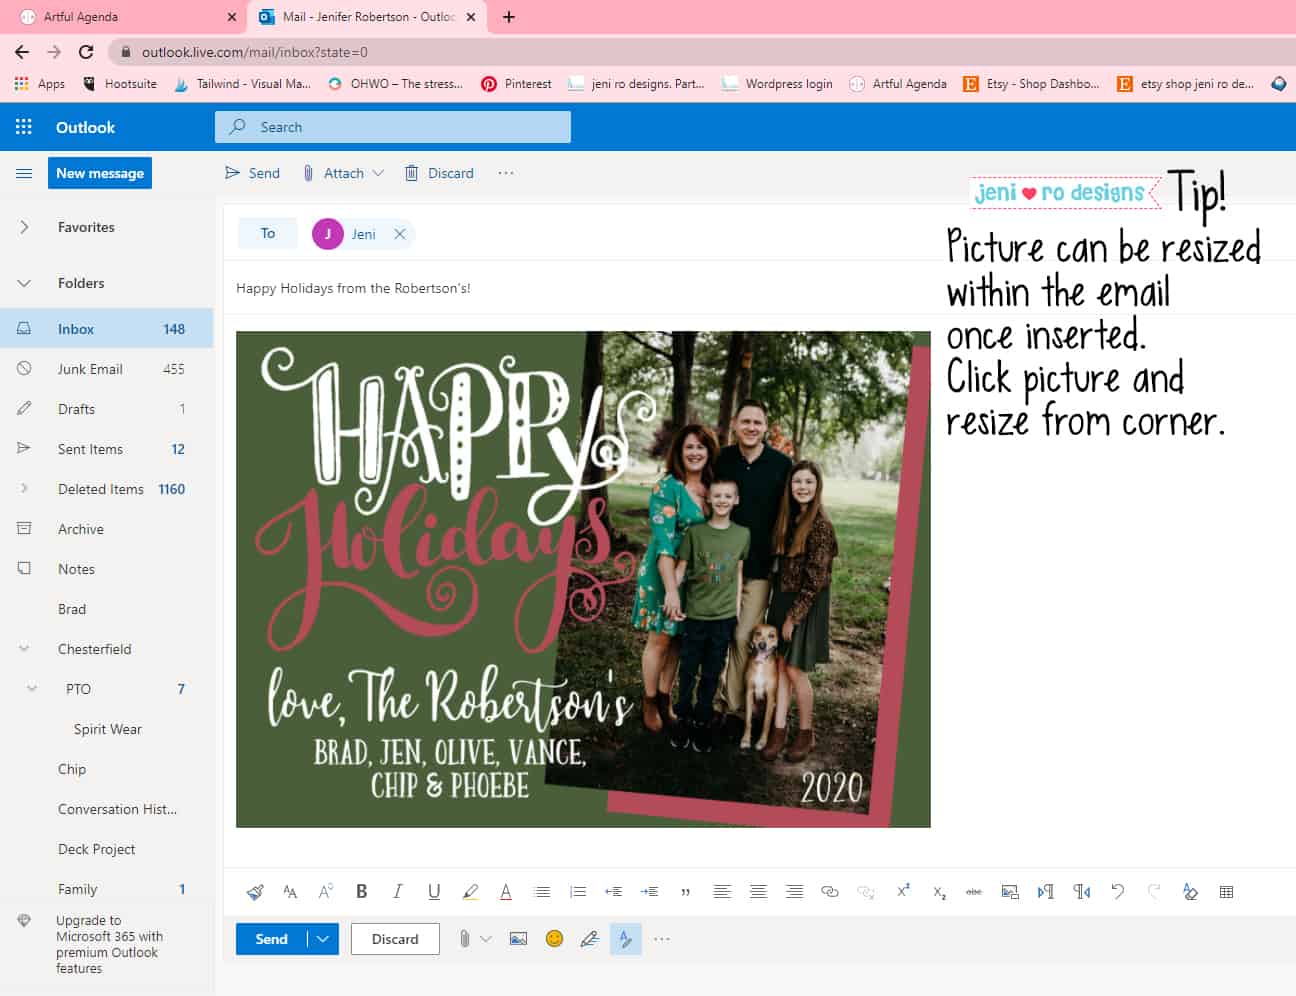This screenshot has height=996, width=1296.
Task: Insert pictures inline using the bottom toolbar icon
Action: point(517,939)
